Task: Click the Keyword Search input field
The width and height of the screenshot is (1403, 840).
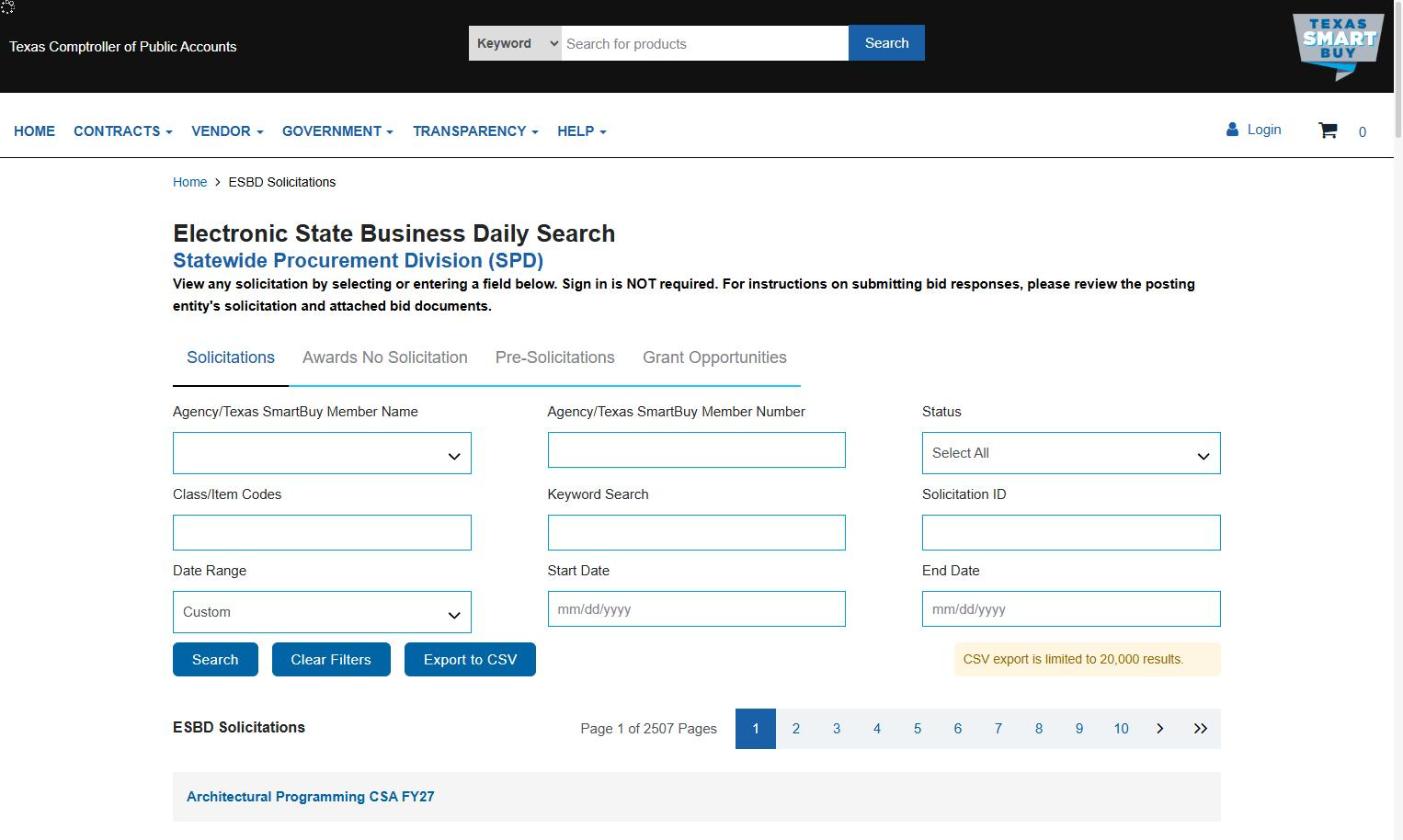Action: click(x=696, y=532)
